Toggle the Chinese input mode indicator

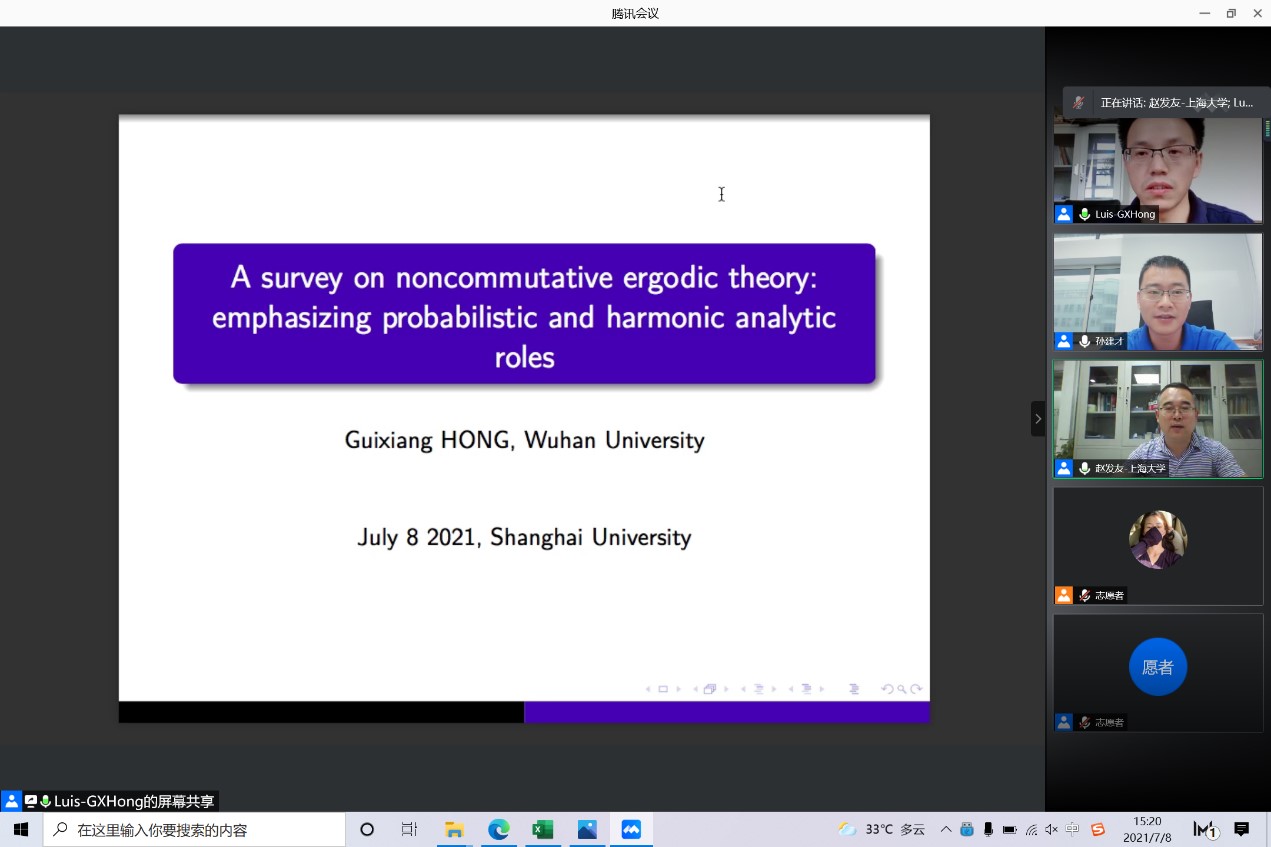click(1072, 829)
